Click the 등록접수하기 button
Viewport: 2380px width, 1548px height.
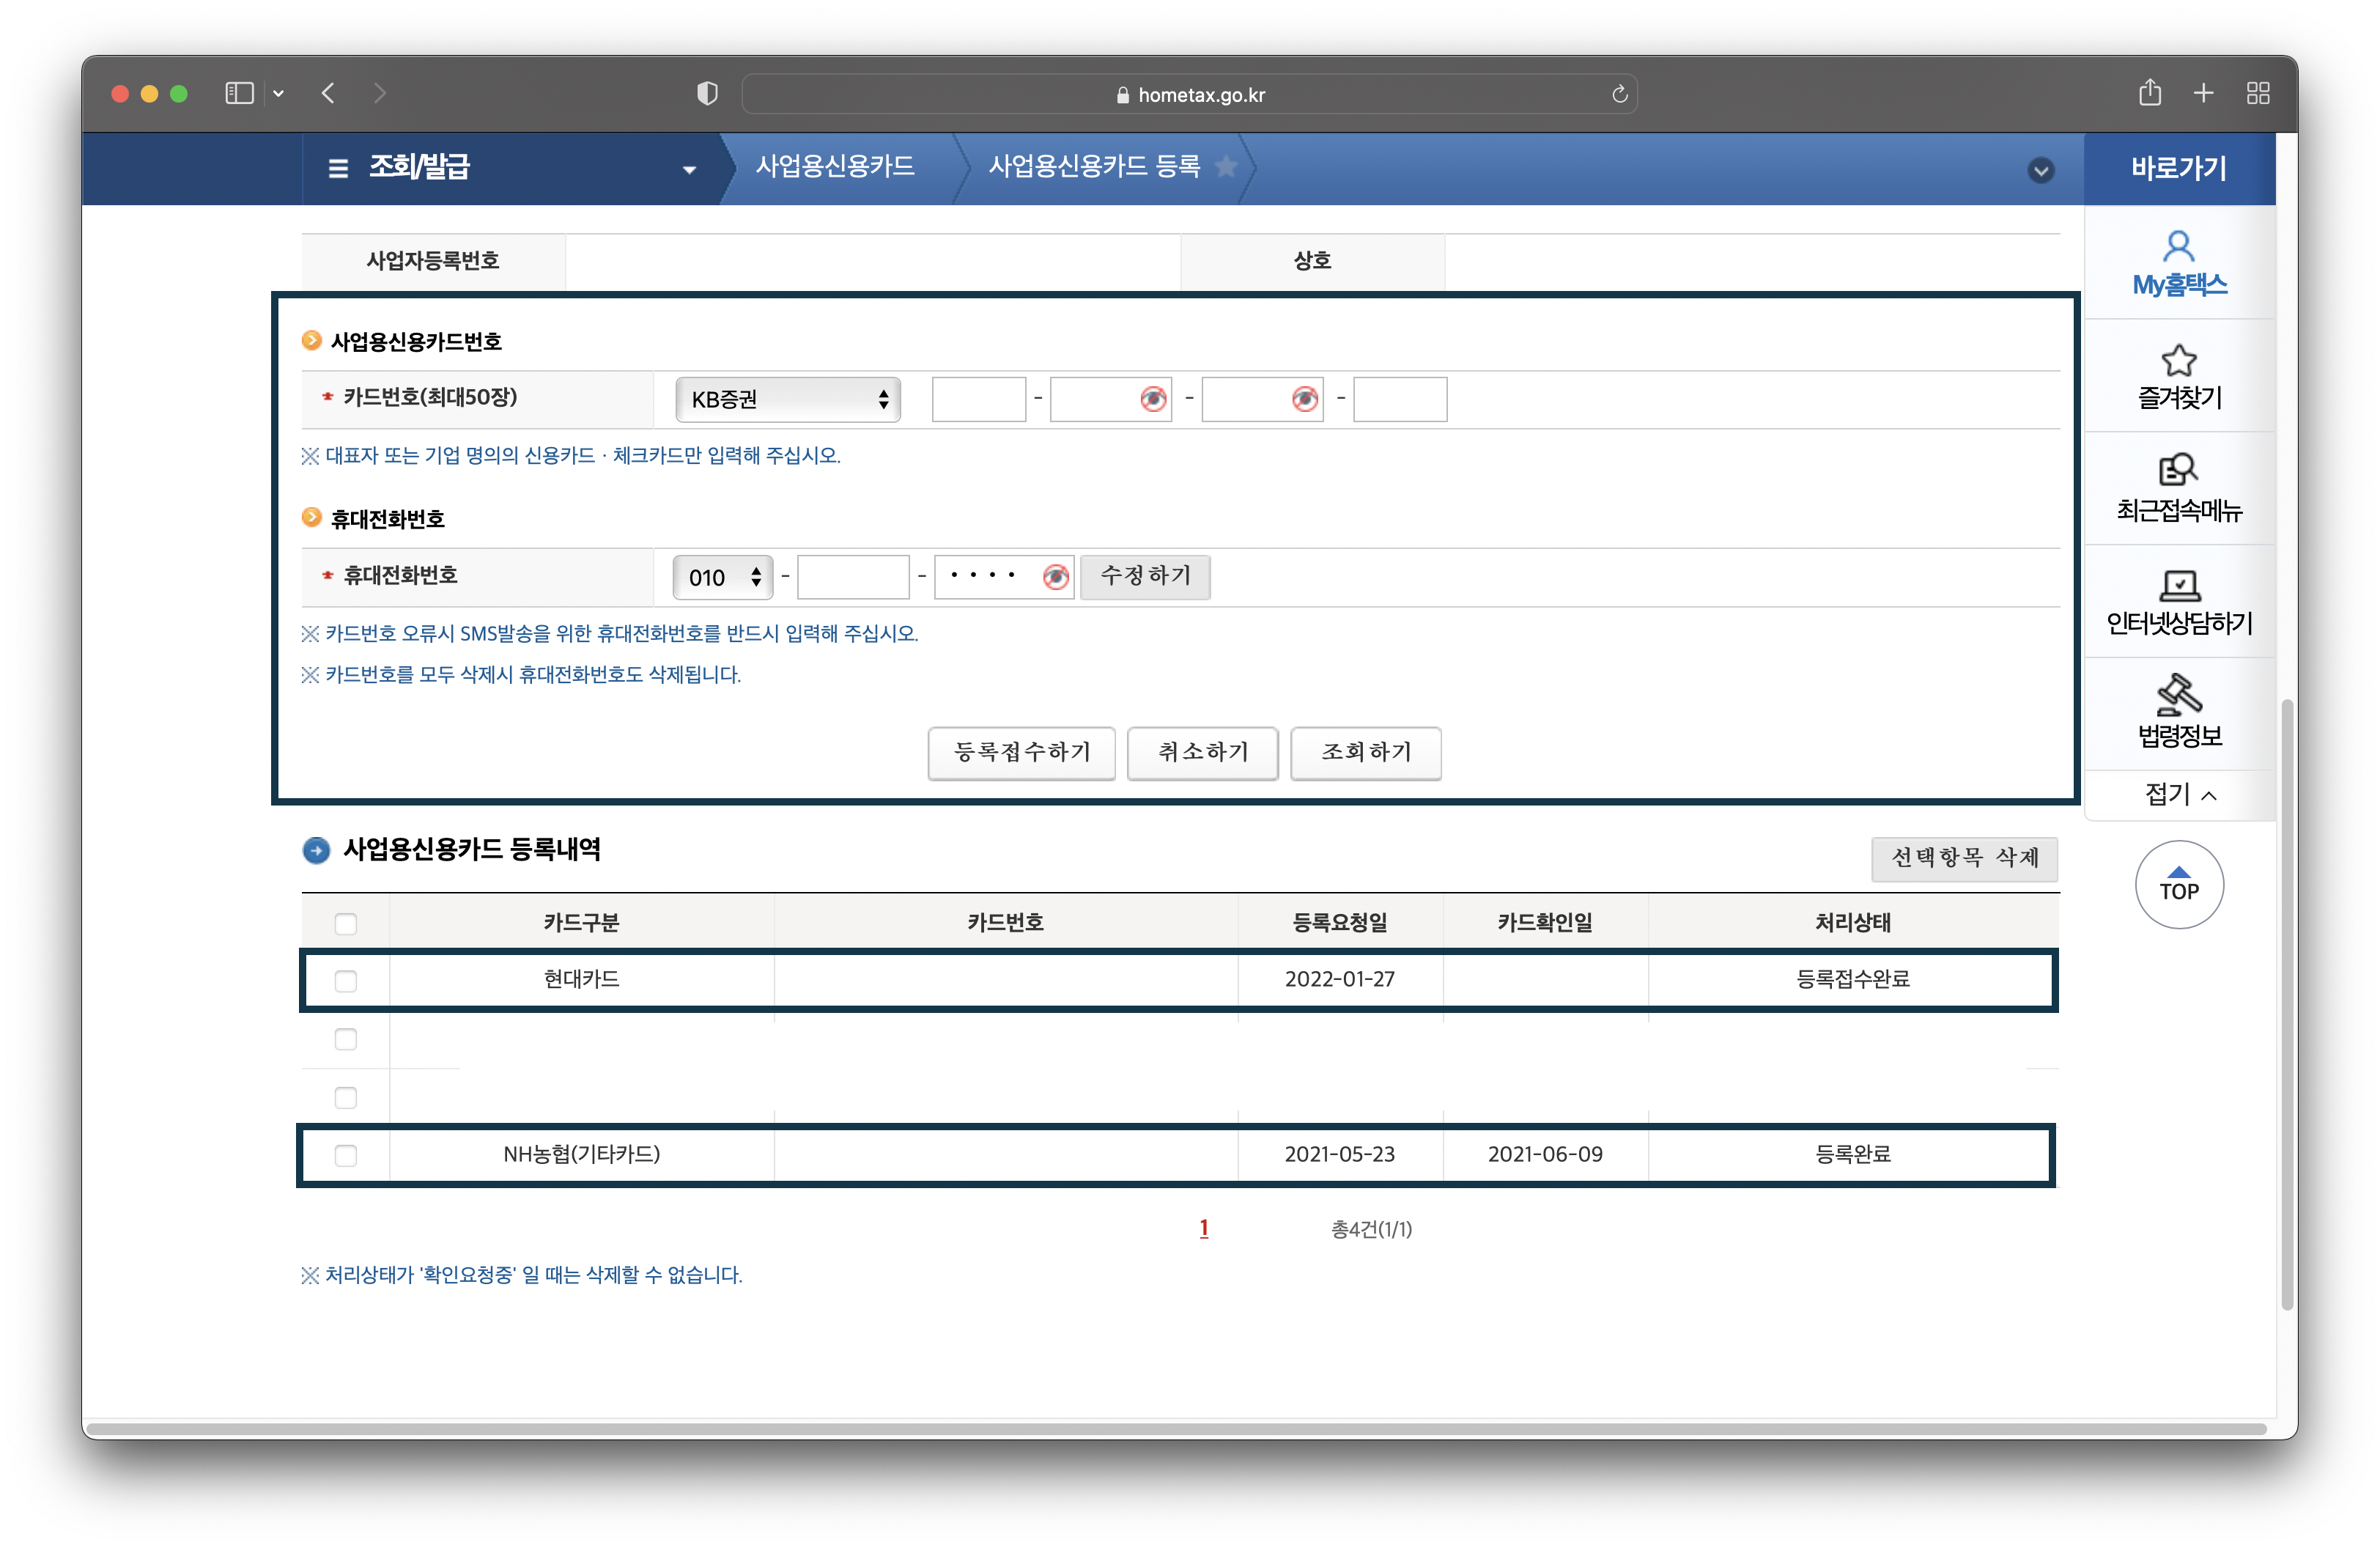[x=1020, y=752]
